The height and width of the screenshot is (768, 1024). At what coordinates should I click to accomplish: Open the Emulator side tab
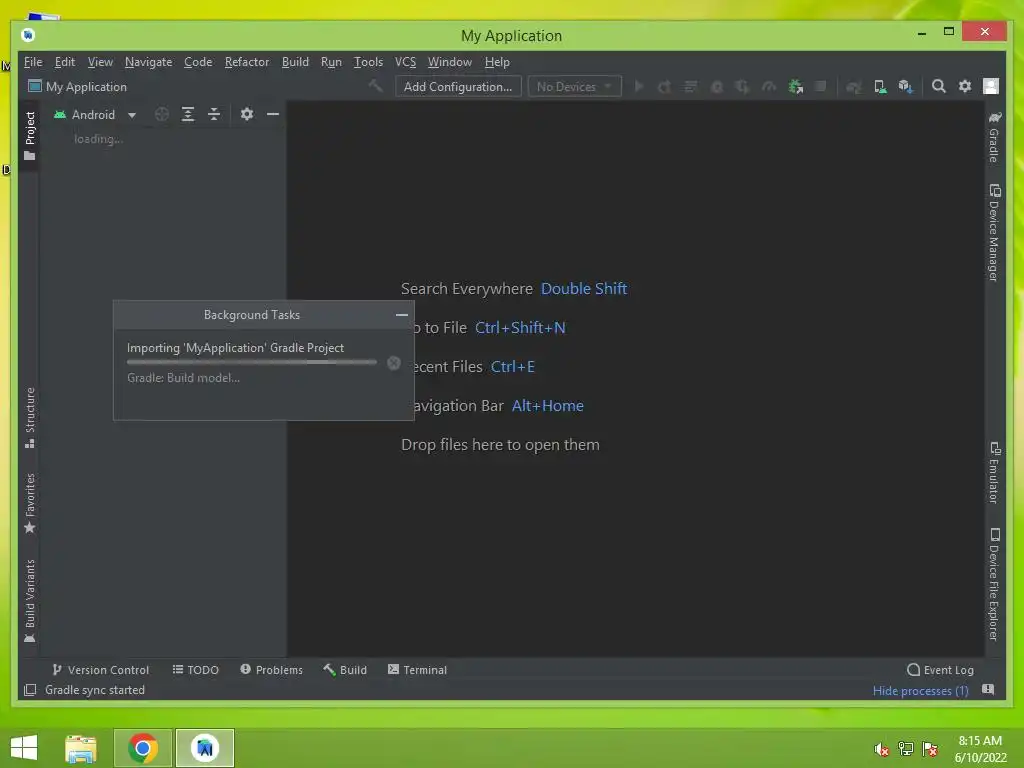tap(994, 473)
